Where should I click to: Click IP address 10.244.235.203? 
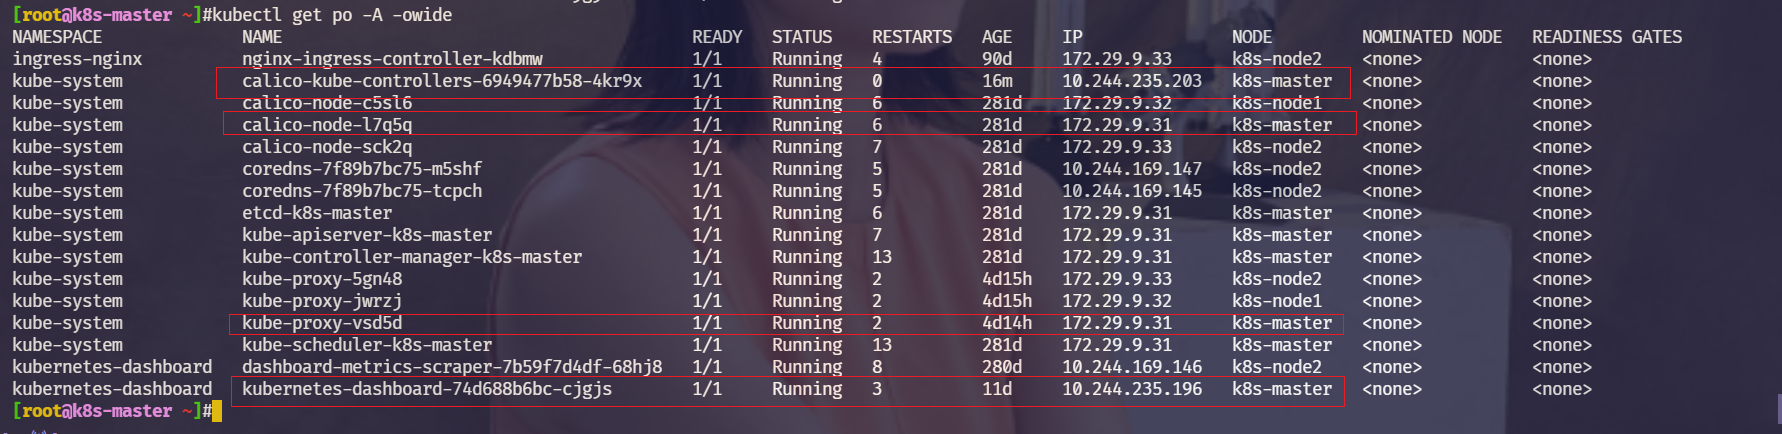1132,81
